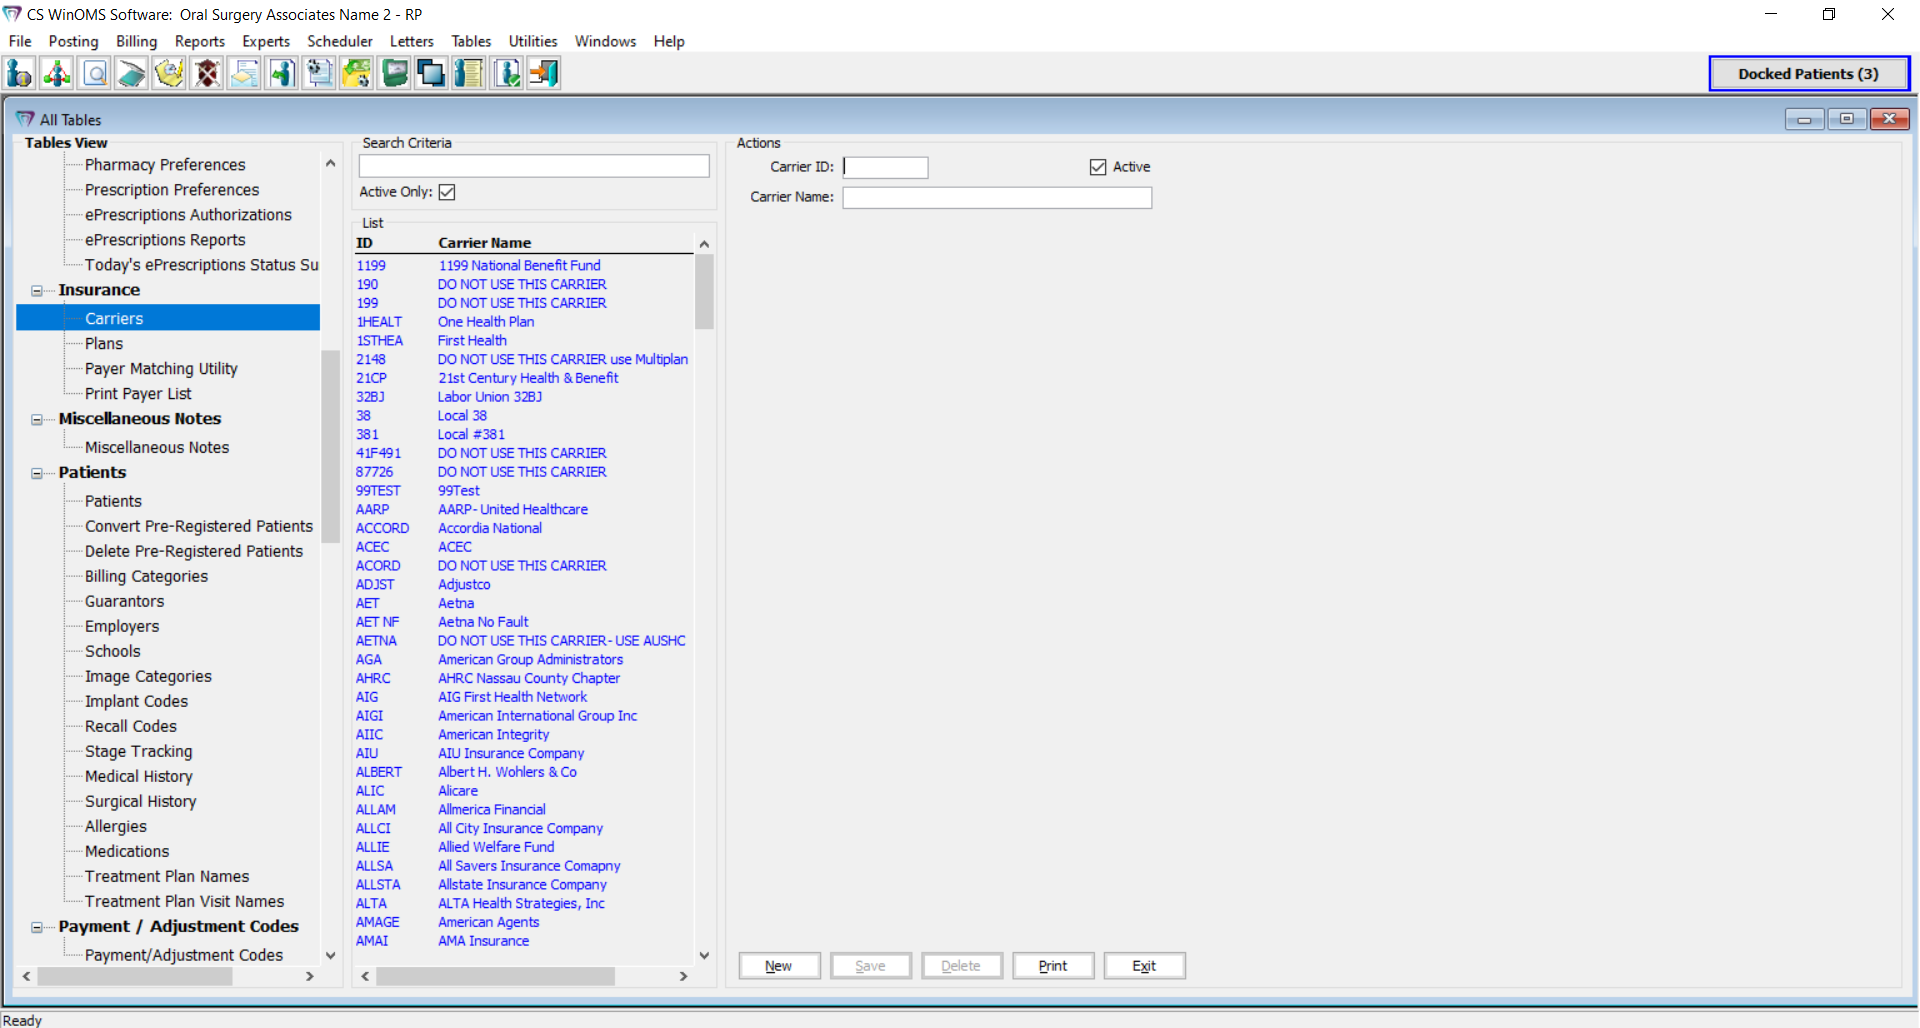Click the All Tables window title icon

[25, 119]
